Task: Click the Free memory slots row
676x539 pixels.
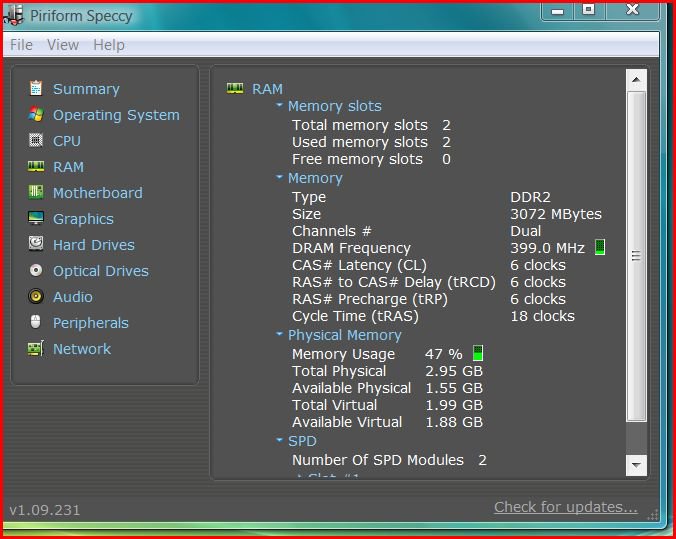Action: pyautogui.click(x=371, y=159)
